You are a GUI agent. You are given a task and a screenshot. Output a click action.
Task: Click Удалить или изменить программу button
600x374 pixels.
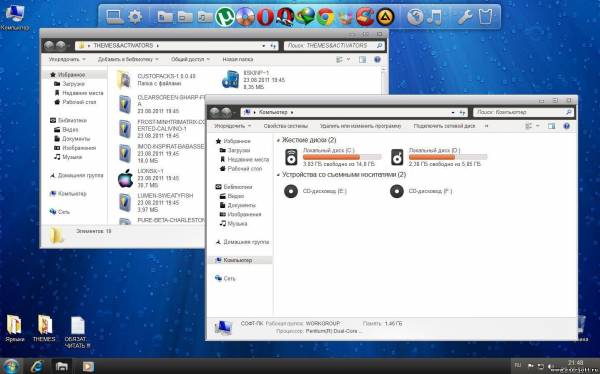(x=360, y=126)
